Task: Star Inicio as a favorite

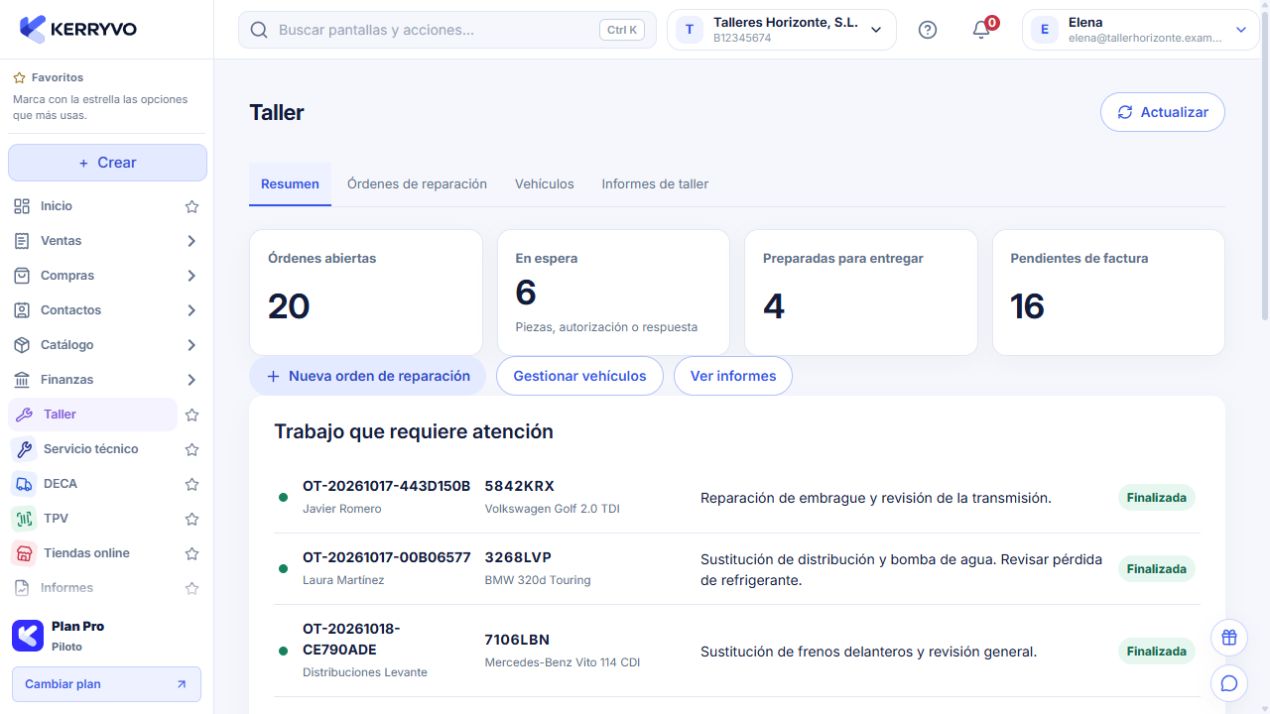Action: (x=192, y=207)
